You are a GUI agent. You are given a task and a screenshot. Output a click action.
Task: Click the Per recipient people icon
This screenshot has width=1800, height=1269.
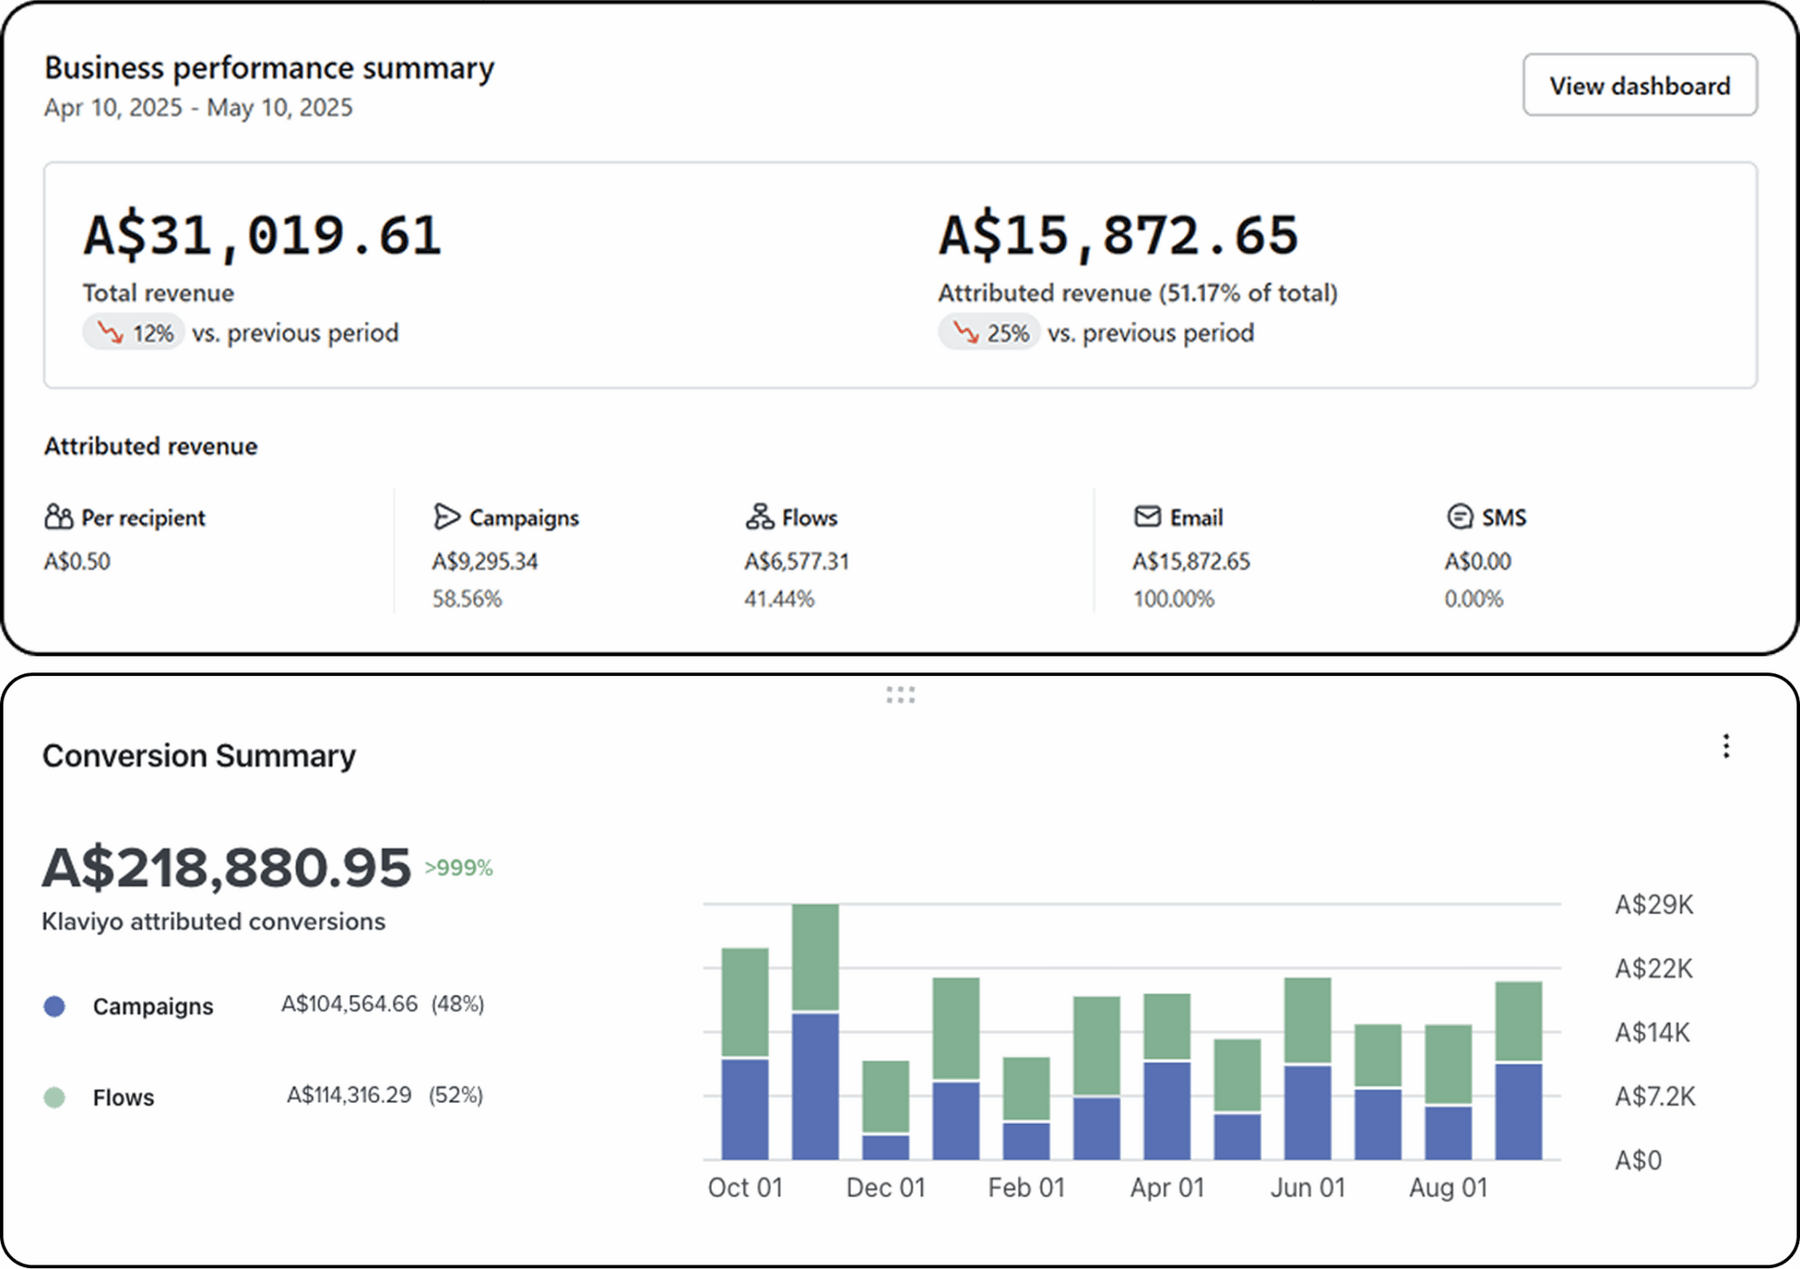(59, 517)
